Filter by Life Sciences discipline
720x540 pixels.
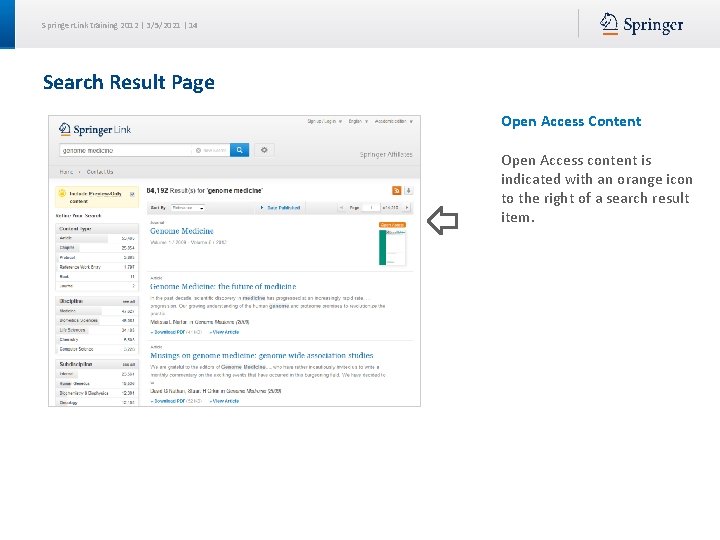[x=97, y=330]
